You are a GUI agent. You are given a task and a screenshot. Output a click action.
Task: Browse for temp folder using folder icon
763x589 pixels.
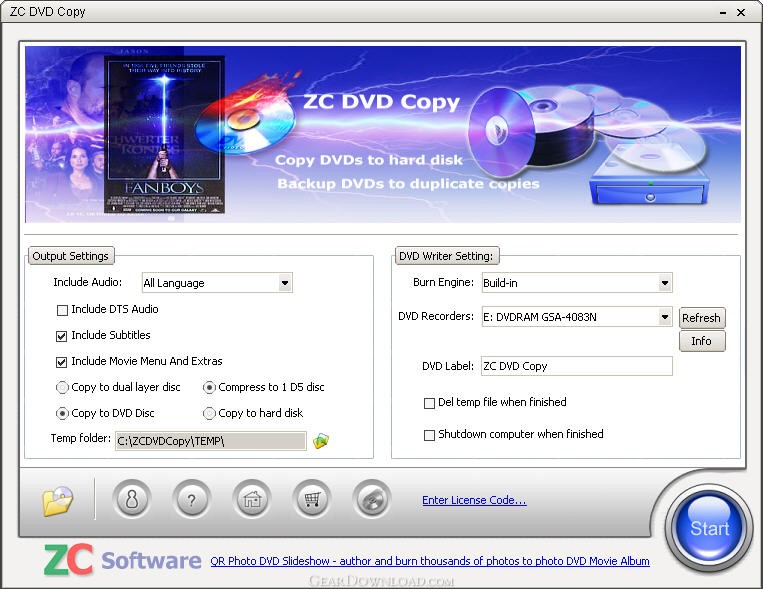[x=321, y=441]
